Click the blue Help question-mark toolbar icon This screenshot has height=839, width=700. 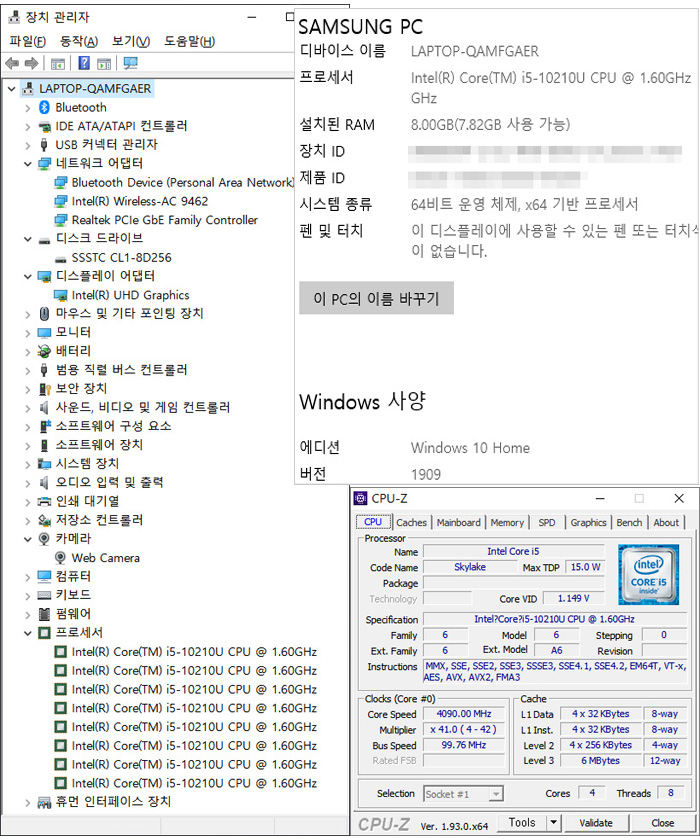(x=84, y=63)
